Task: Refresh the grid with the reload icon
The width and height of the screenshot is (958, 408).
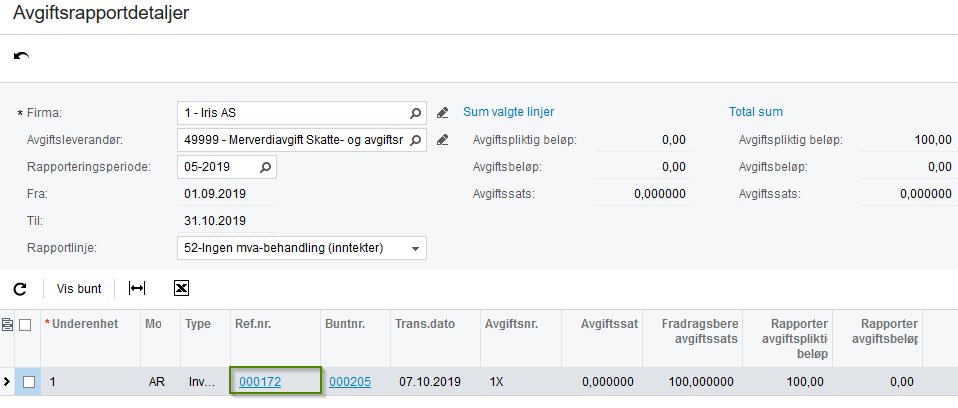Action: [20, 289]
